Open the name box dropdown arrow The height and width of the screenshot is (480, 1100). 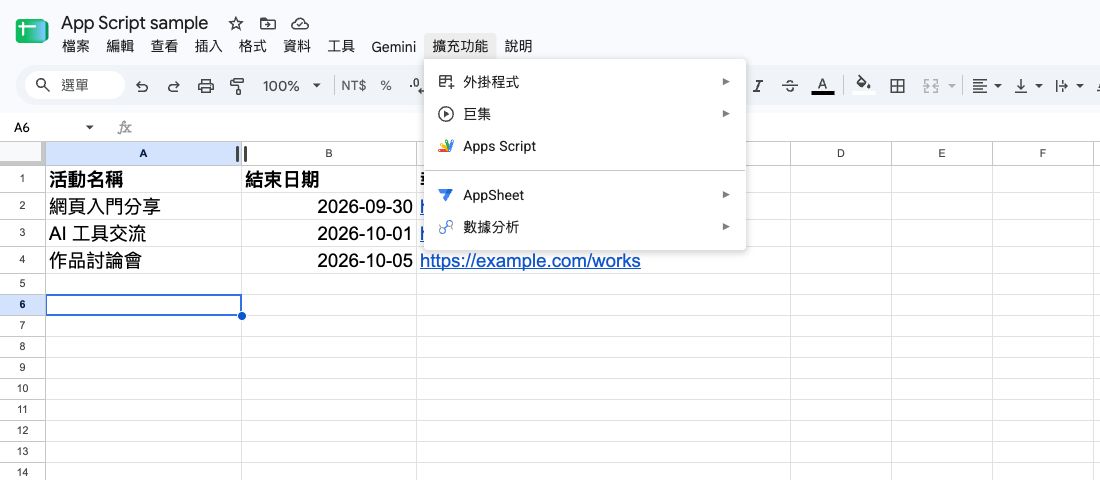click(89, 128)
